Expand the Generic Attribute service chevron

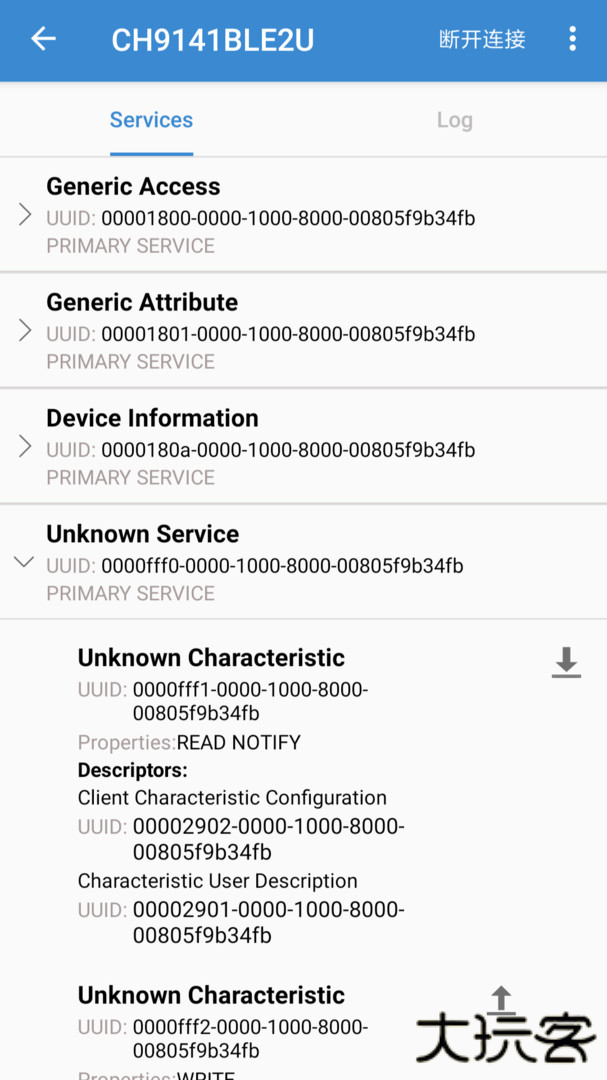coord(25,331)
